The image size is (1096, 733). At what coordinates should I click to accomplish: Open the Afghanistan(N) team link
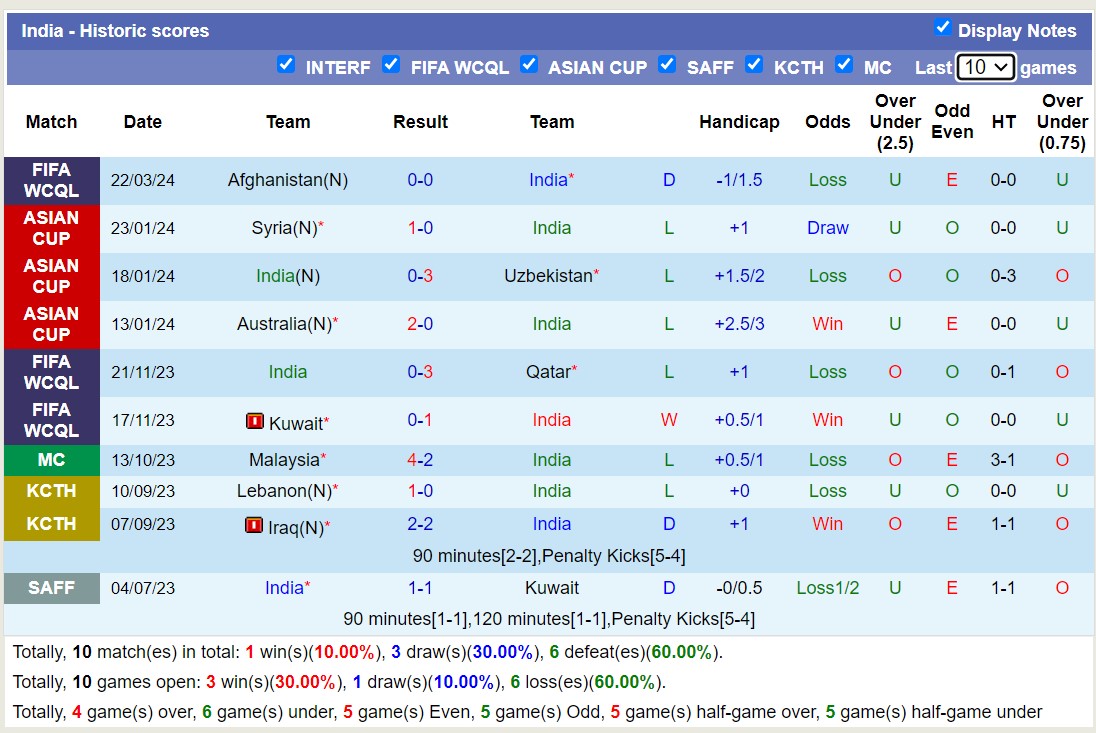[x=287, y=180]
